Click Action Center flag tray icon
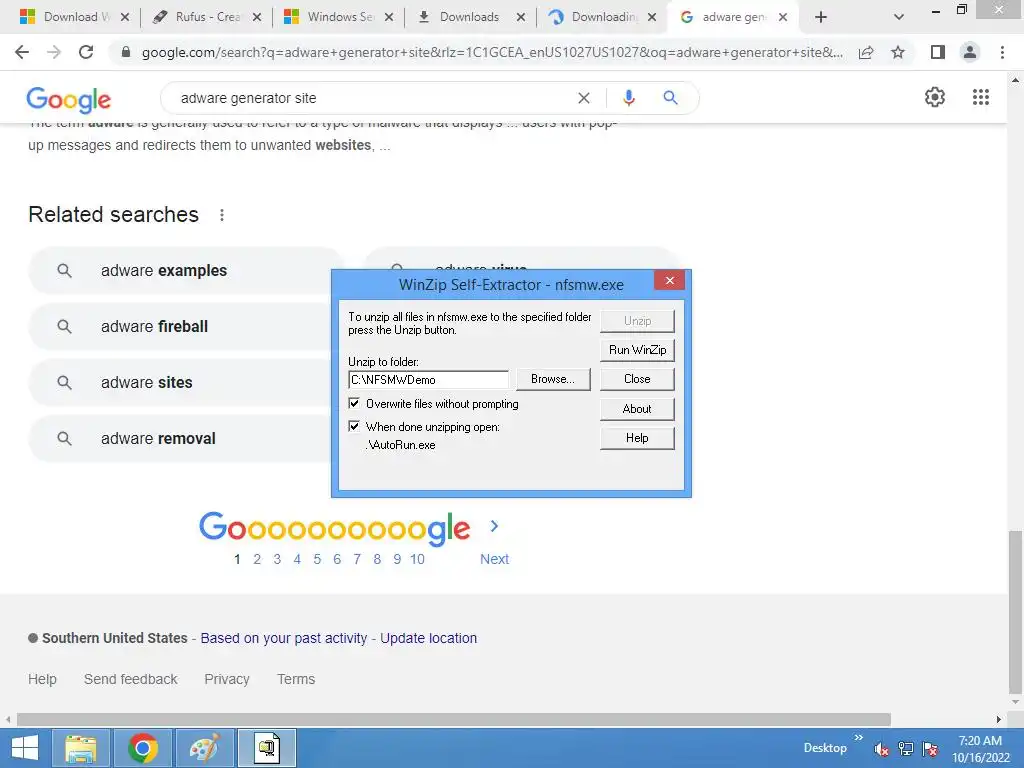 (931, 749)
